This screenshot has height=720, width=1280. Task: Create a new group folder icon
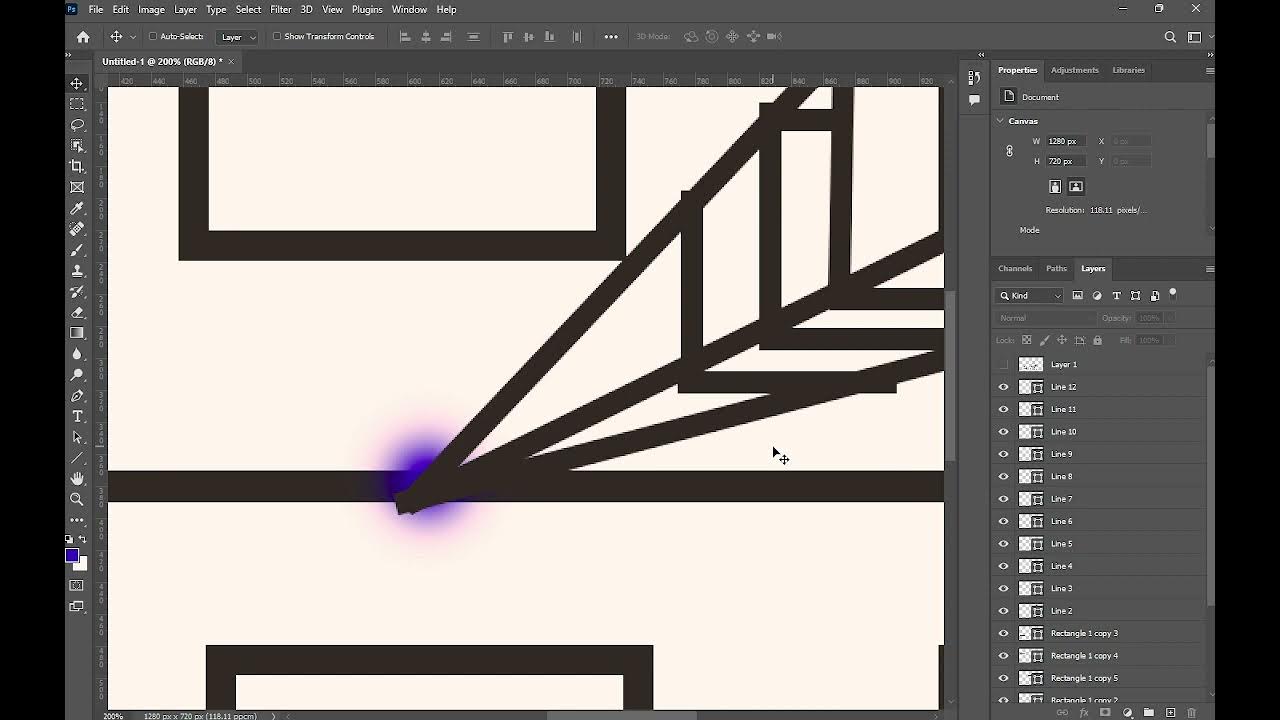click(x=1148, y=713)
